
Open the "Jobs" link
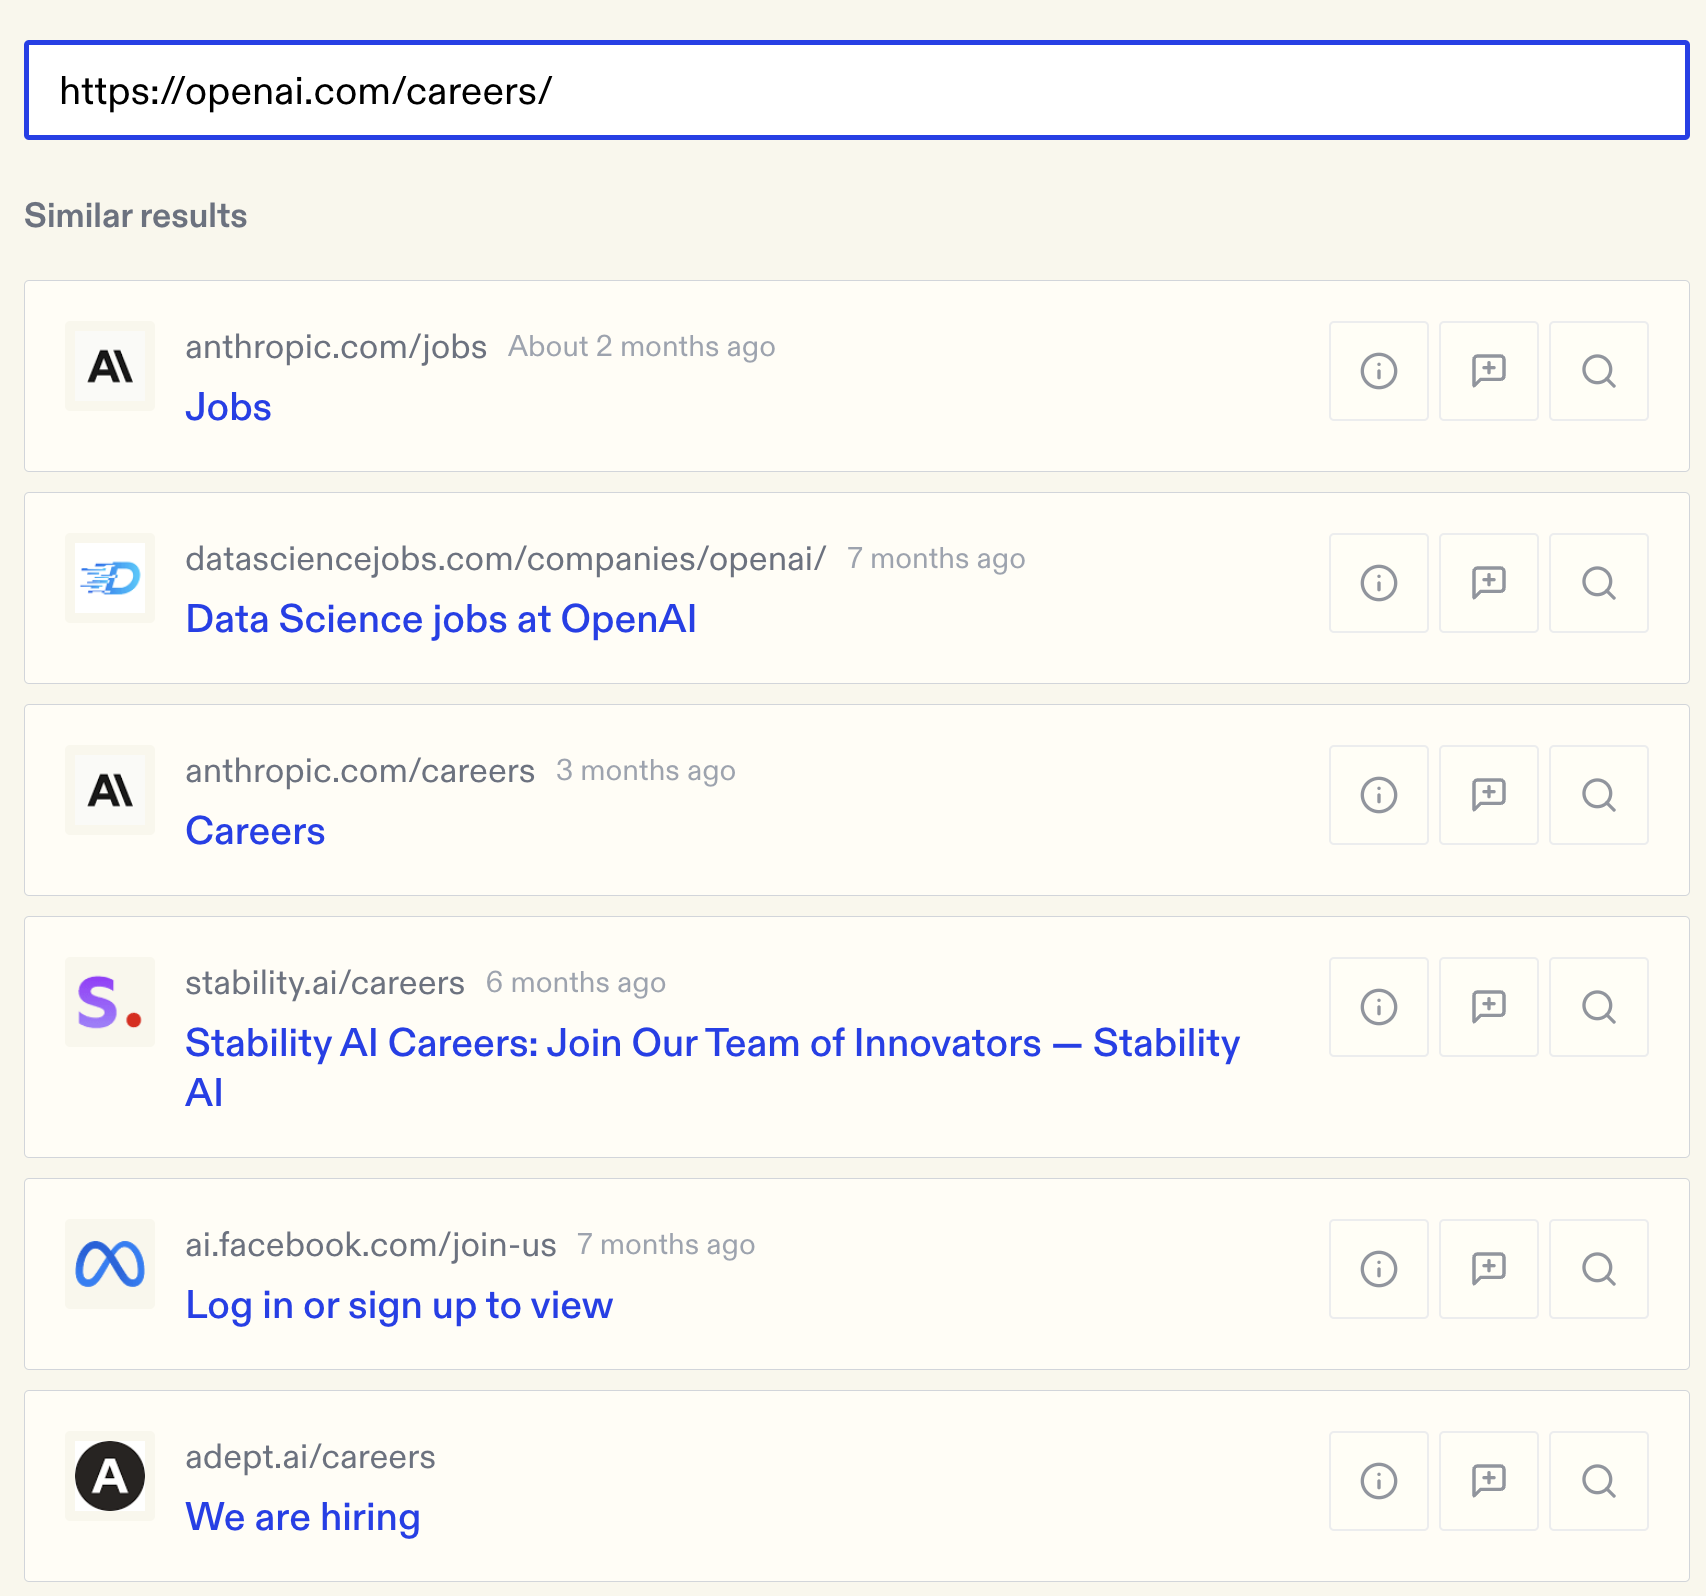228,407
